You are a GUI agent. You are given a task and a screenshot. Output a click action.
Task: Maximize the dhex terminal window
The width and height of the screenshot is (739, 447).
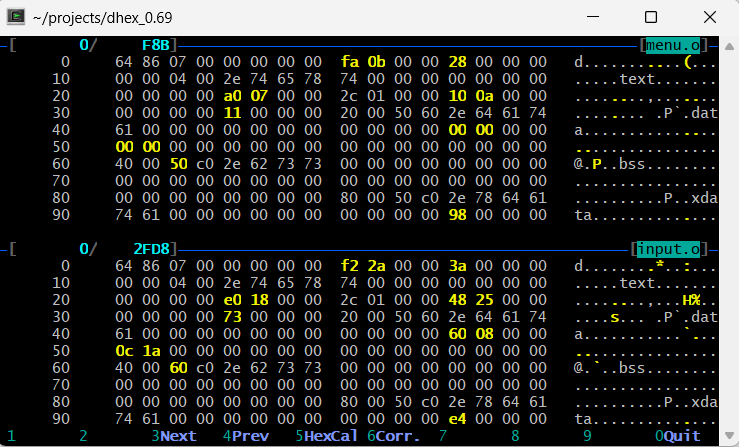coord(651,17)
